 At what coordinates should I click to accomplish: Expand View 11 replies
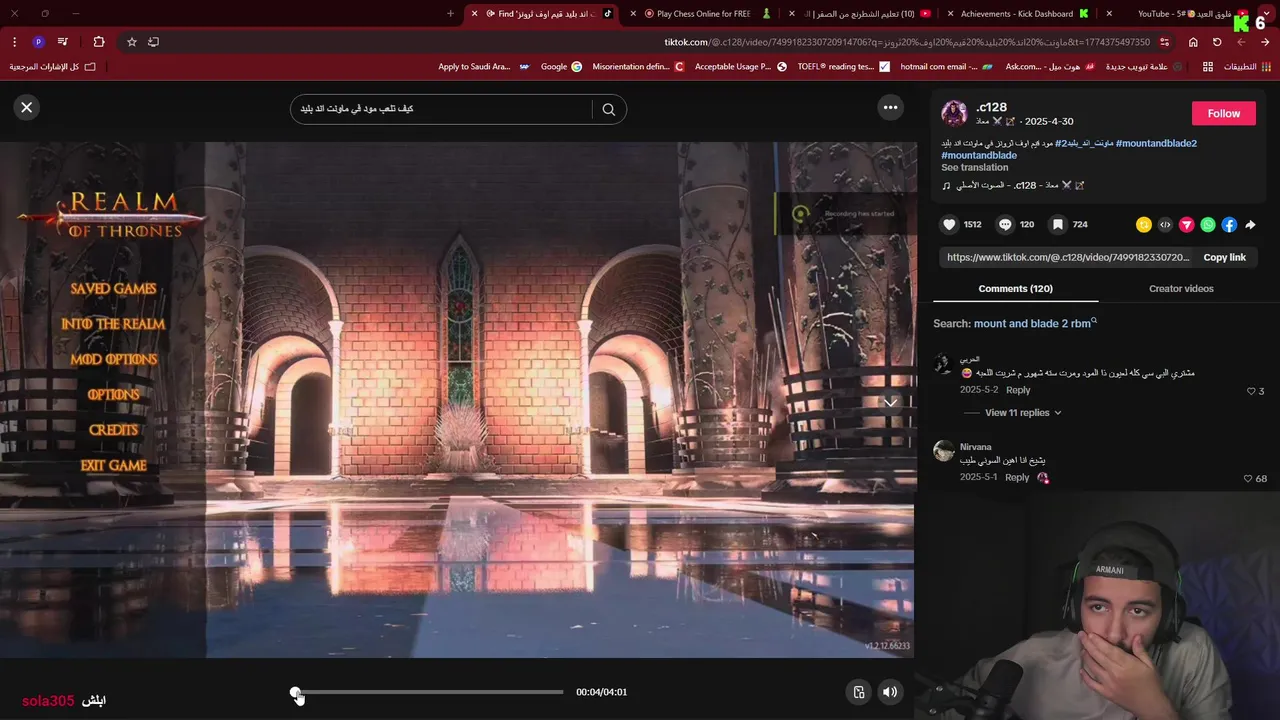[x=1022, y=413]
